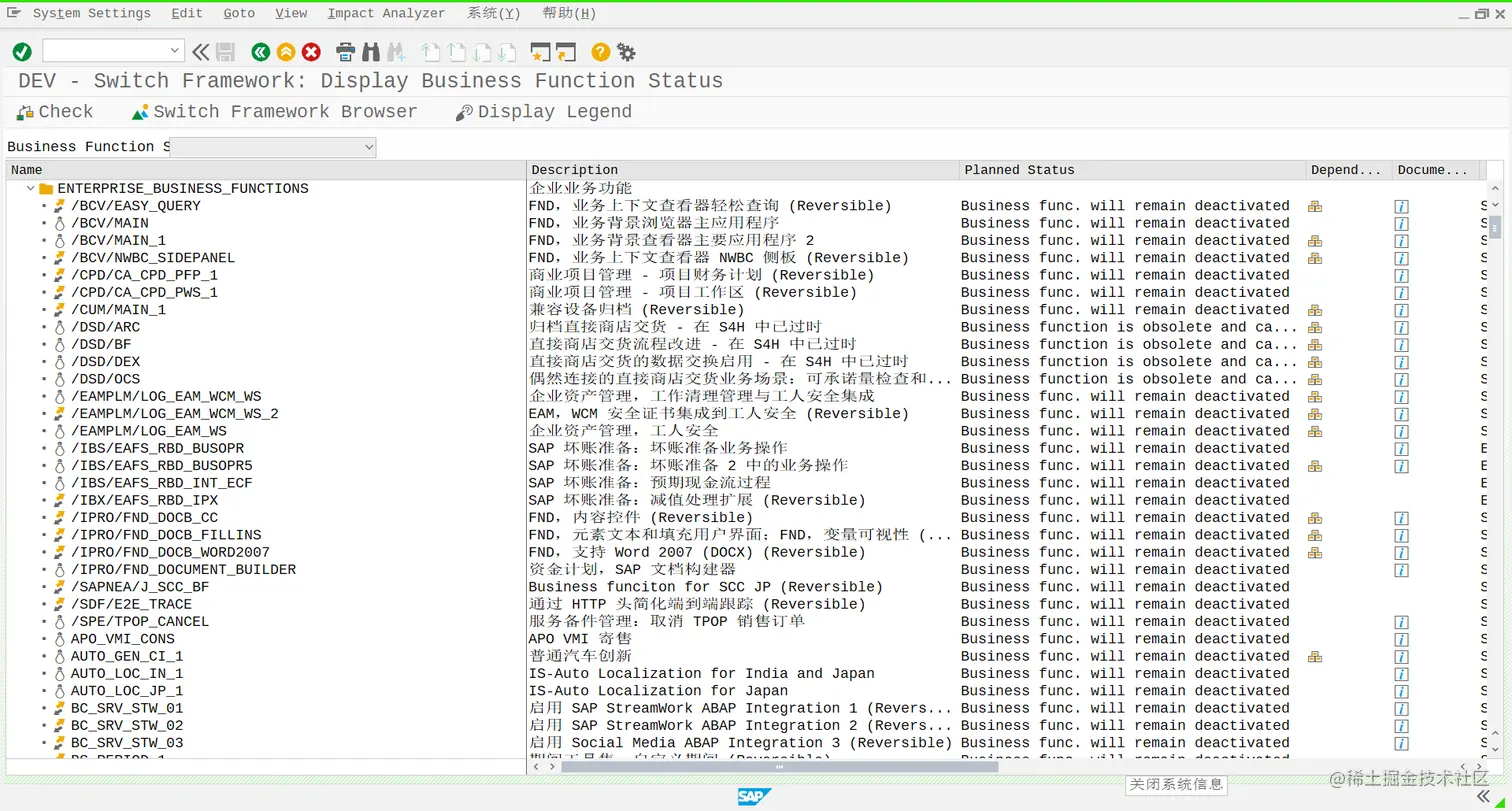Select the BC_SRV_STW_03 tree row
This screenshot has width=1512, height=811.
point(127,743)
